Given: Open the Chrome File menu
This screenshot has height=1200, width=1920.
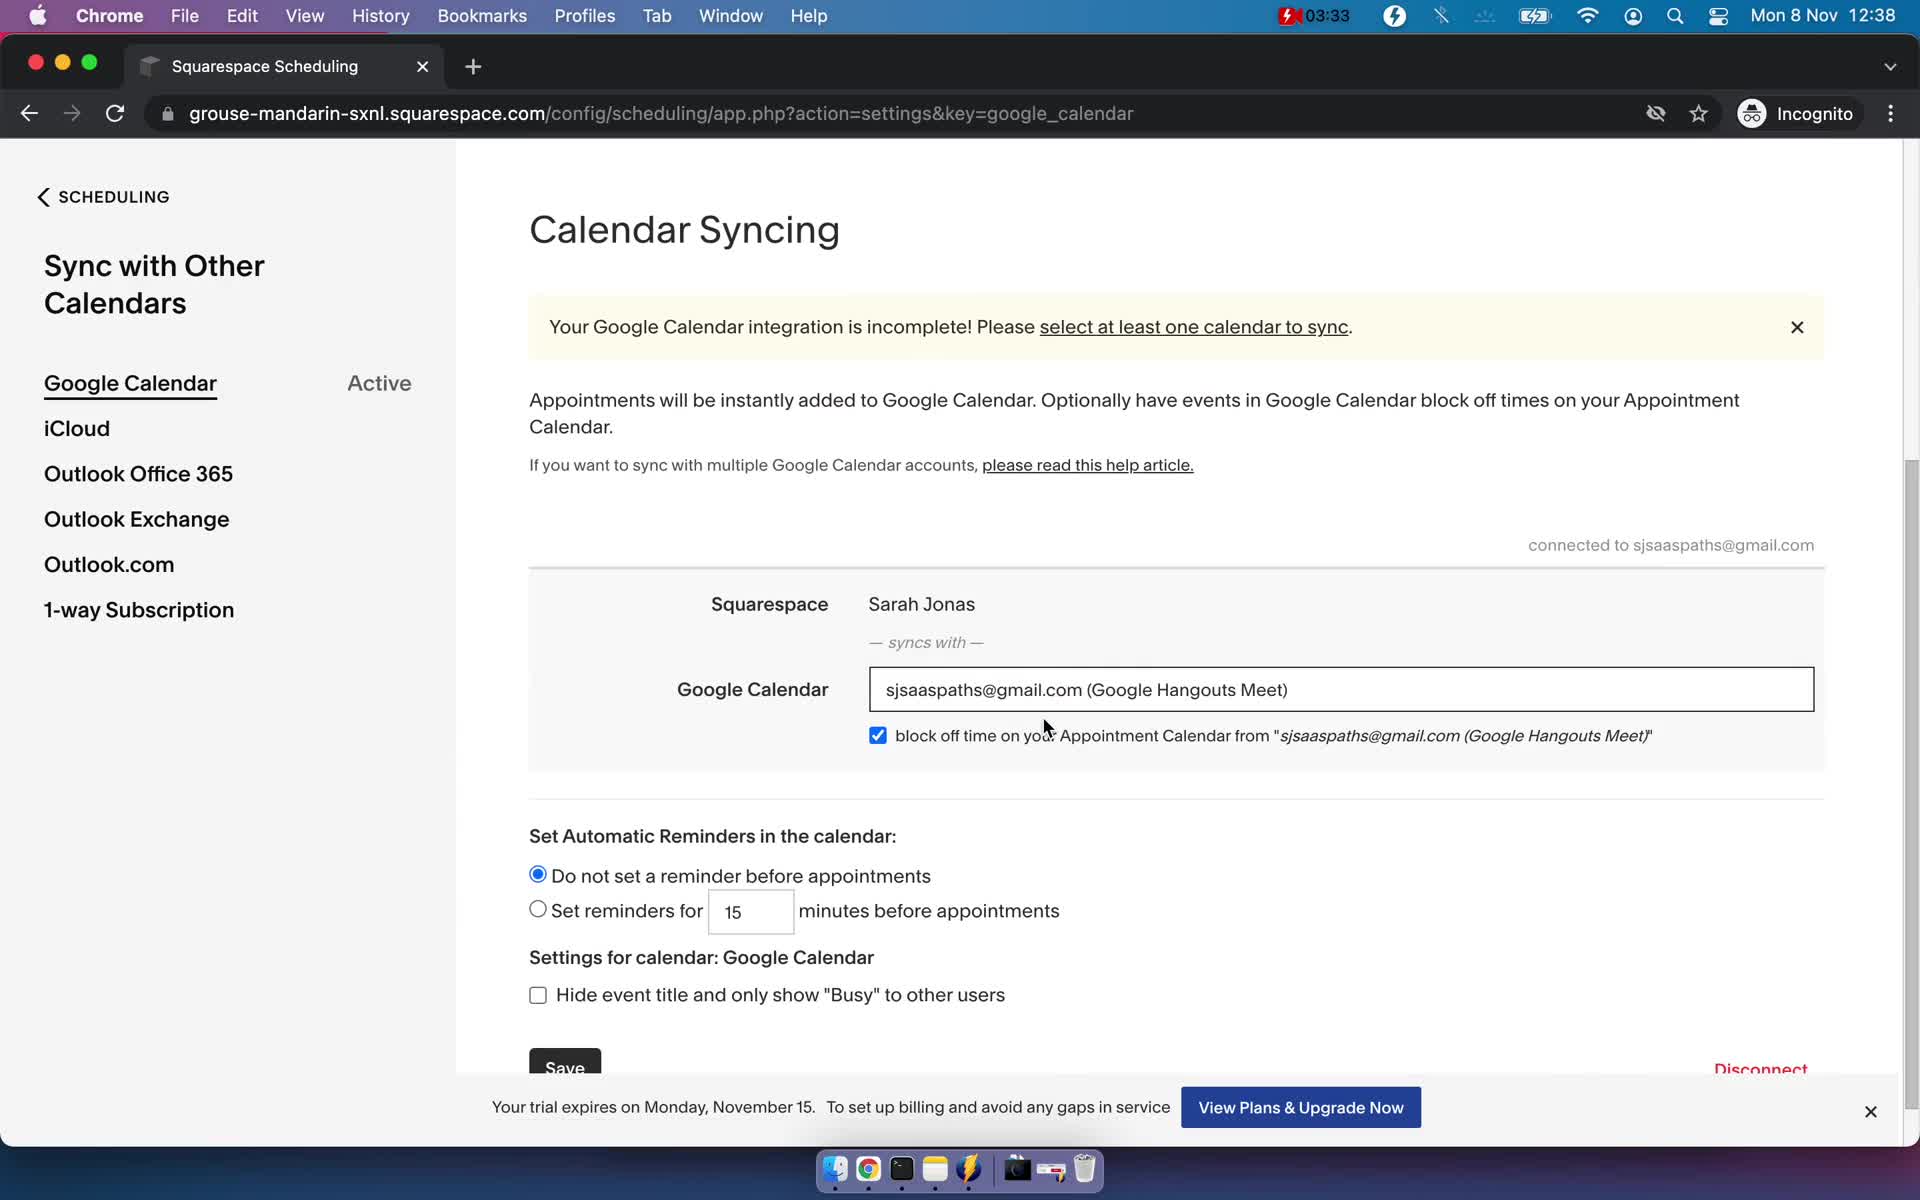Looking at the screenshot, I should (184, 16).
